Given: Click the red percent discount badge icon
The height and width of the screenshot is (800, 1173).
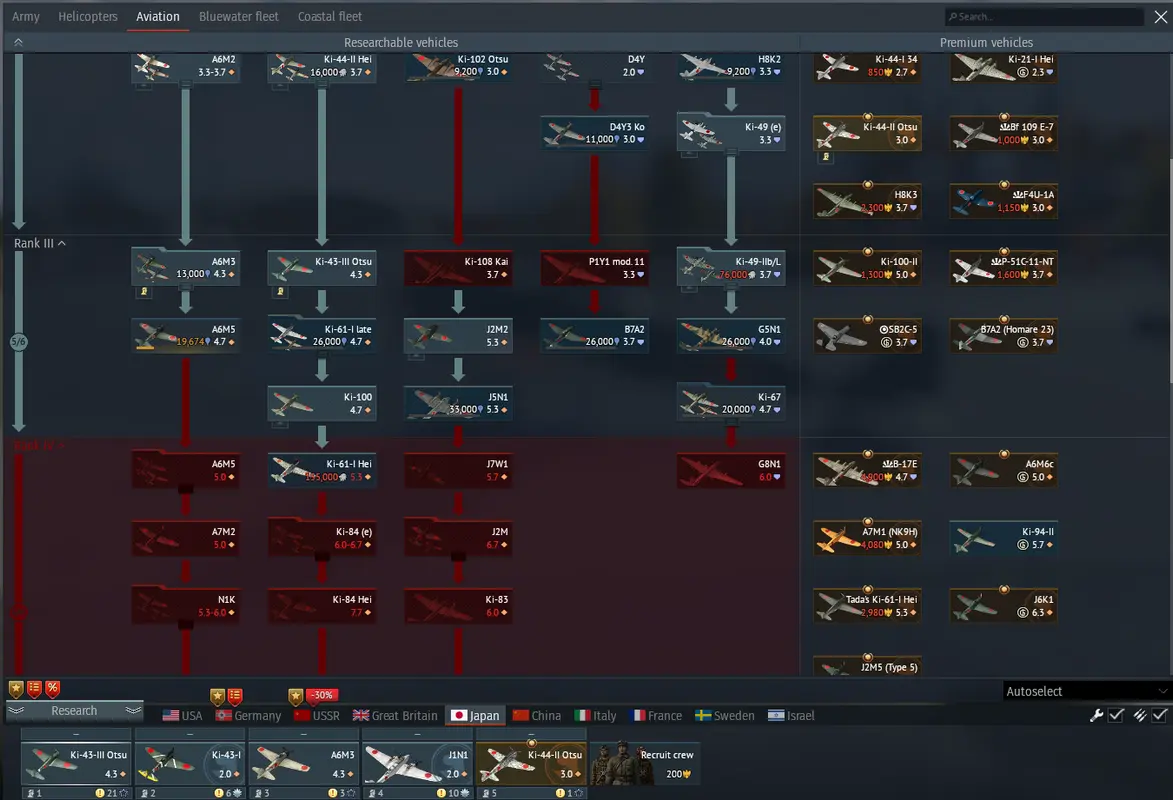Looking at the screenshot, I should click(52, 689).
